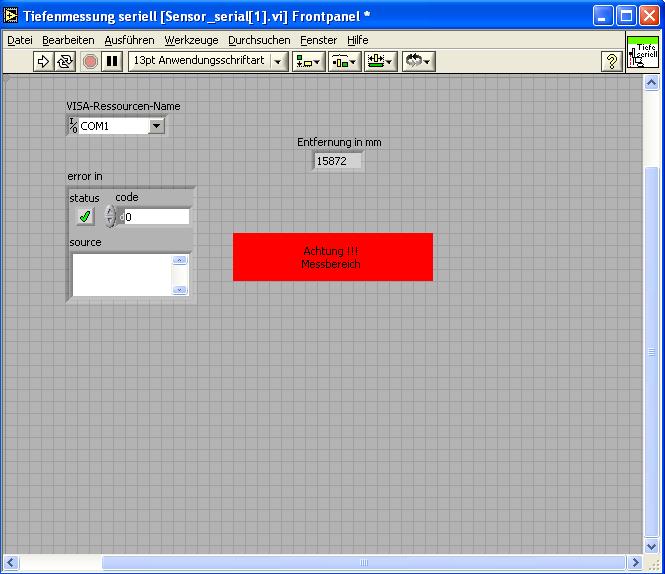Click vertical scrollbar down arrow
The image size is (665, 574).
651,546
